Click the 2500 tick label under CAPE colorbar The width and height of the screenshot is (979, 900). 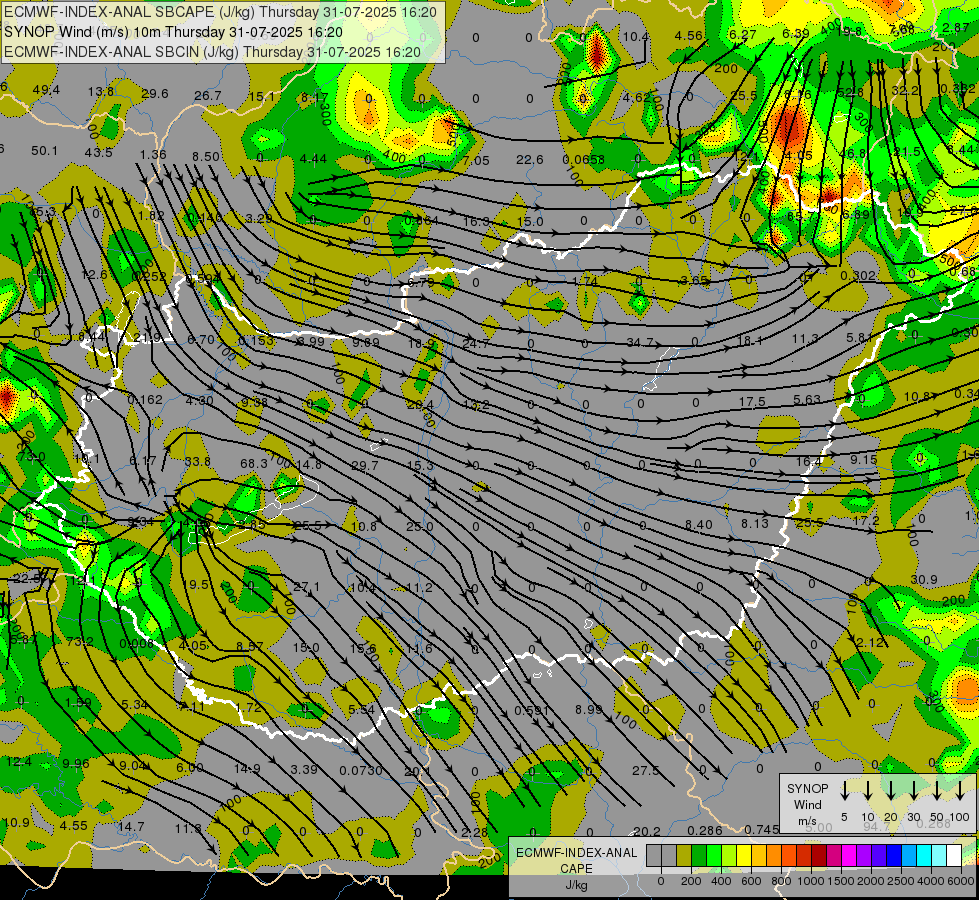click(x=900, y=881)
